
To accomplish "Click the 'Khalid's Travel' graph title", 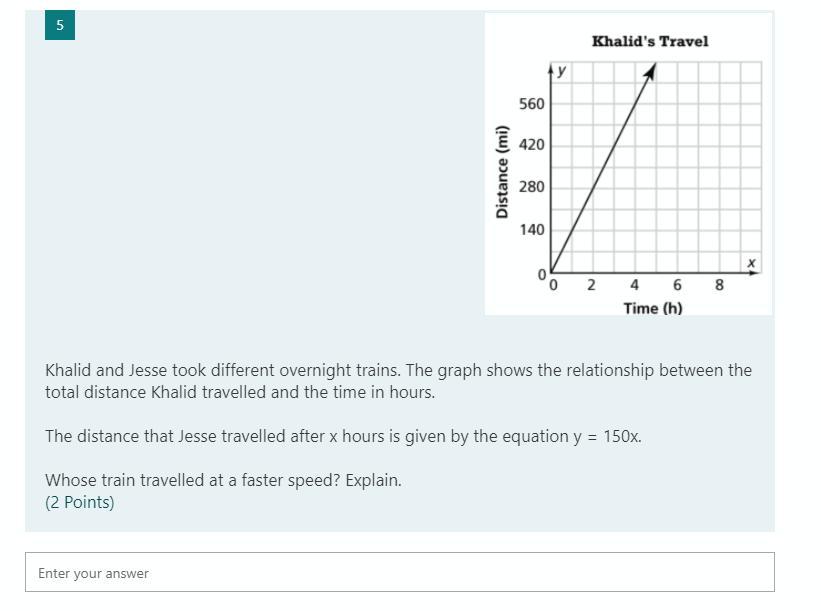I will [650, 41].
